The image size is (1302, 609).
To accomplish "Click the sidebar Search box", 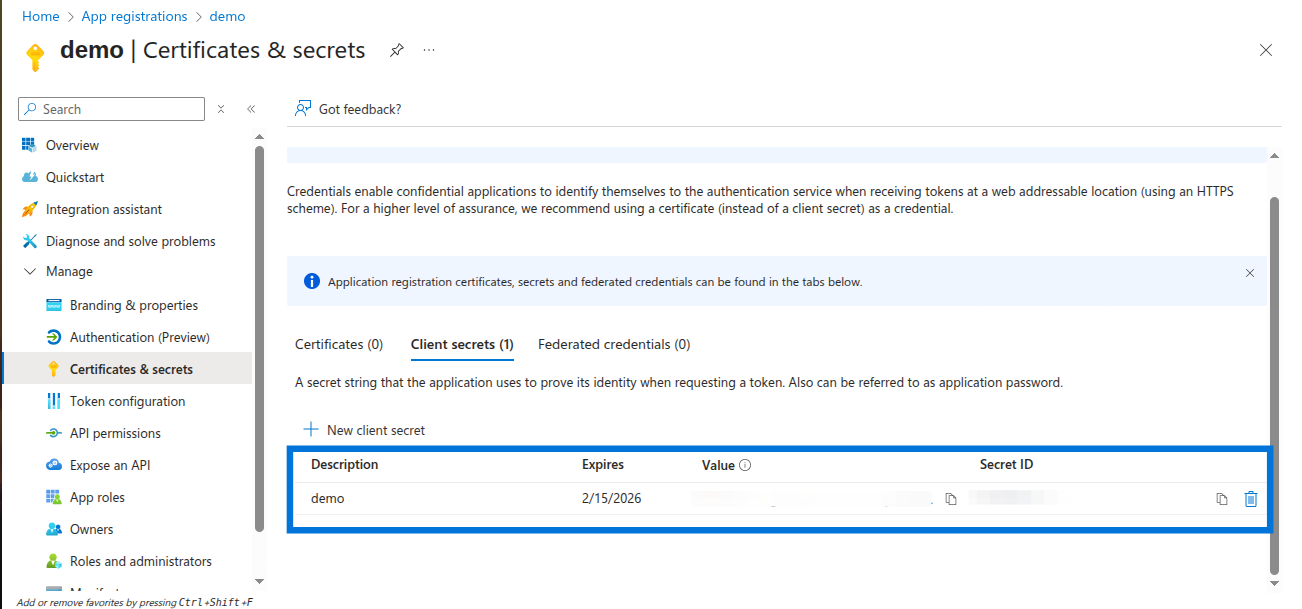I will [111, 109].
